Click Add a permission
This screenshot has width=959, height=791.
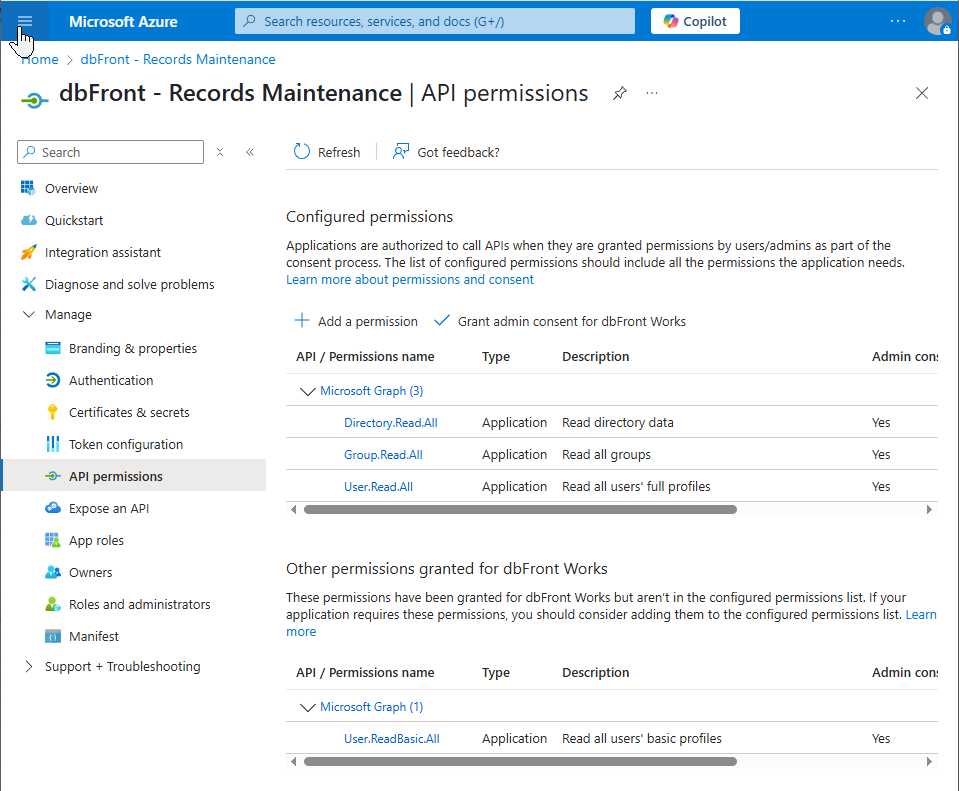(356, 321)
